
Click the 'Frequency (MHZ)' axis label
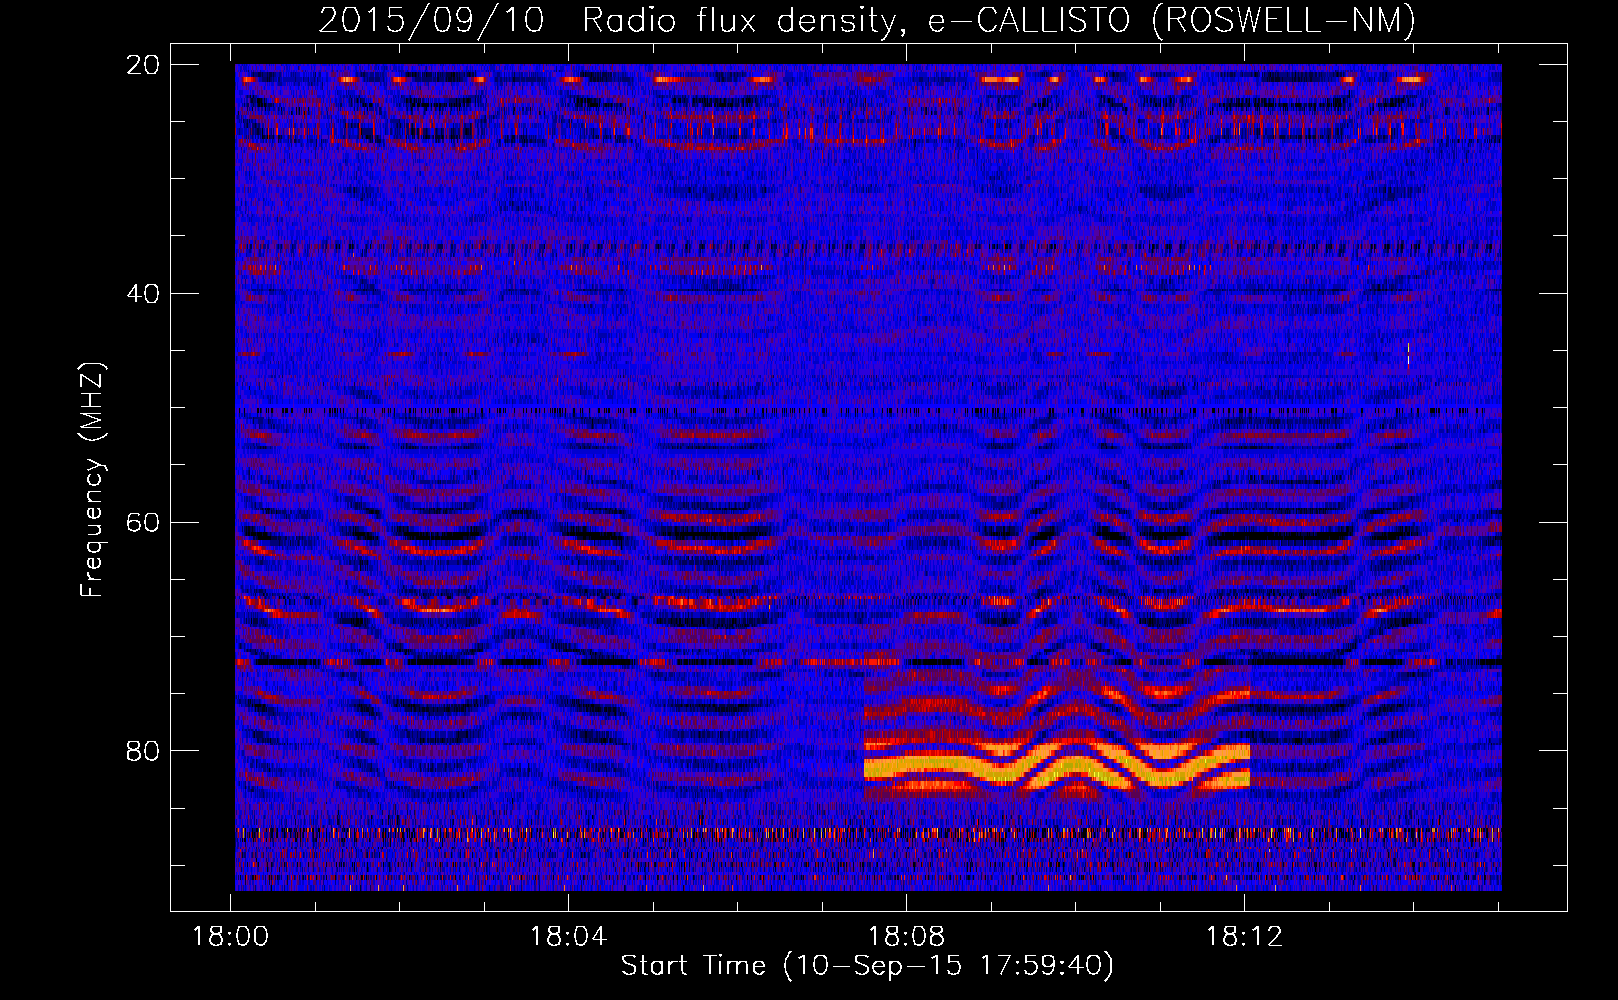click(92, 479)
